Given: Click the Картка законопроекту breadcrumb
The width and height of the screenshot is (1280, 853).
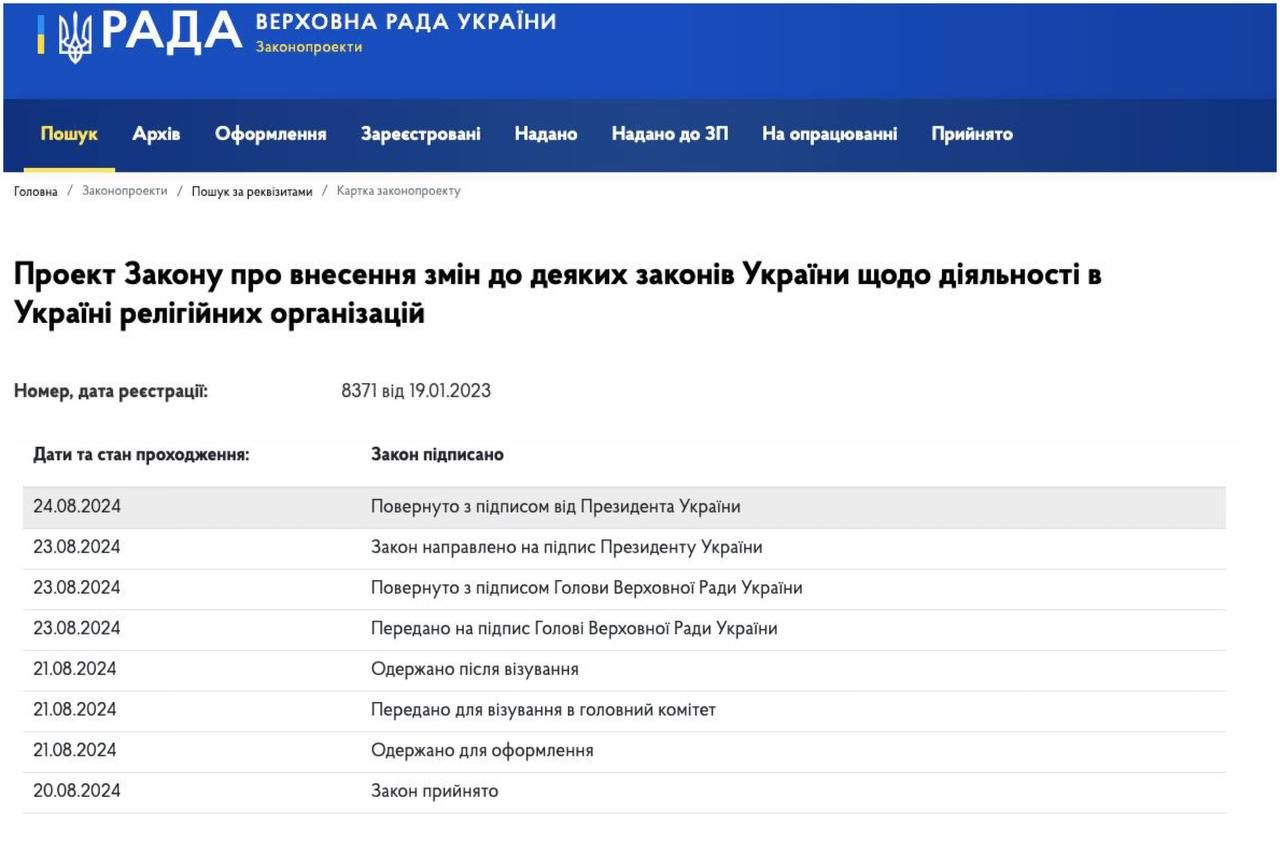Looking at the screenshot, I should pos(398,191).
